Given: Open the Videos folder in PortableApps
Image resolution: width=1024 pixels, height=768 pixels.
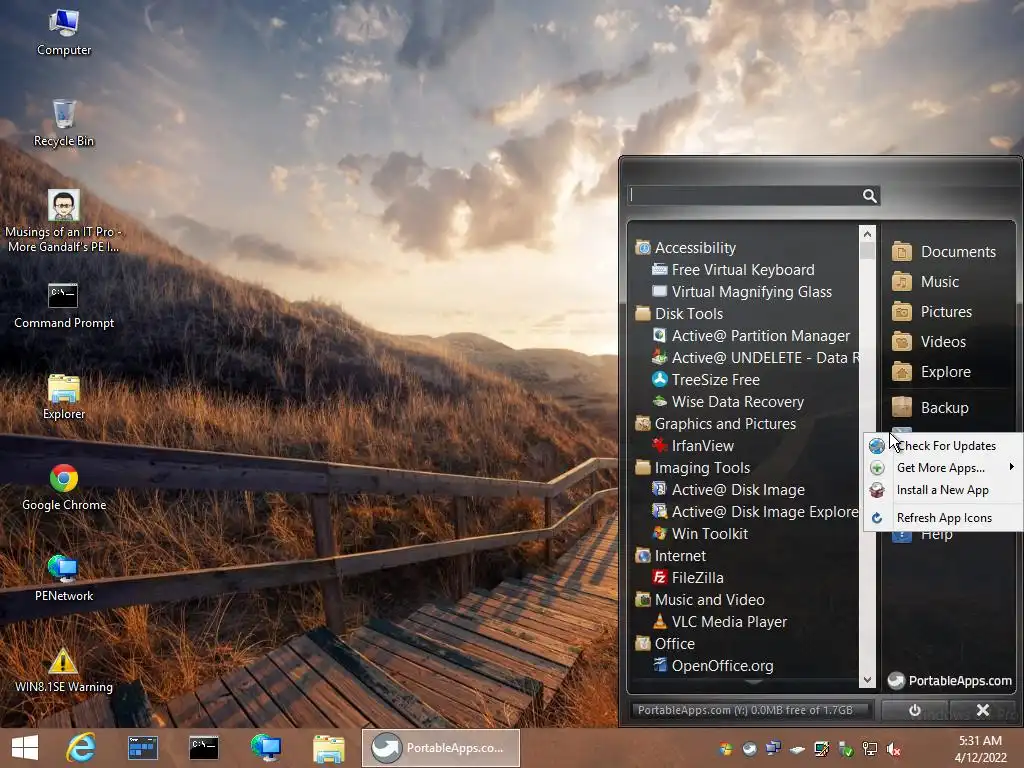Looking at the screenshot, I should [x=929, y=342].
